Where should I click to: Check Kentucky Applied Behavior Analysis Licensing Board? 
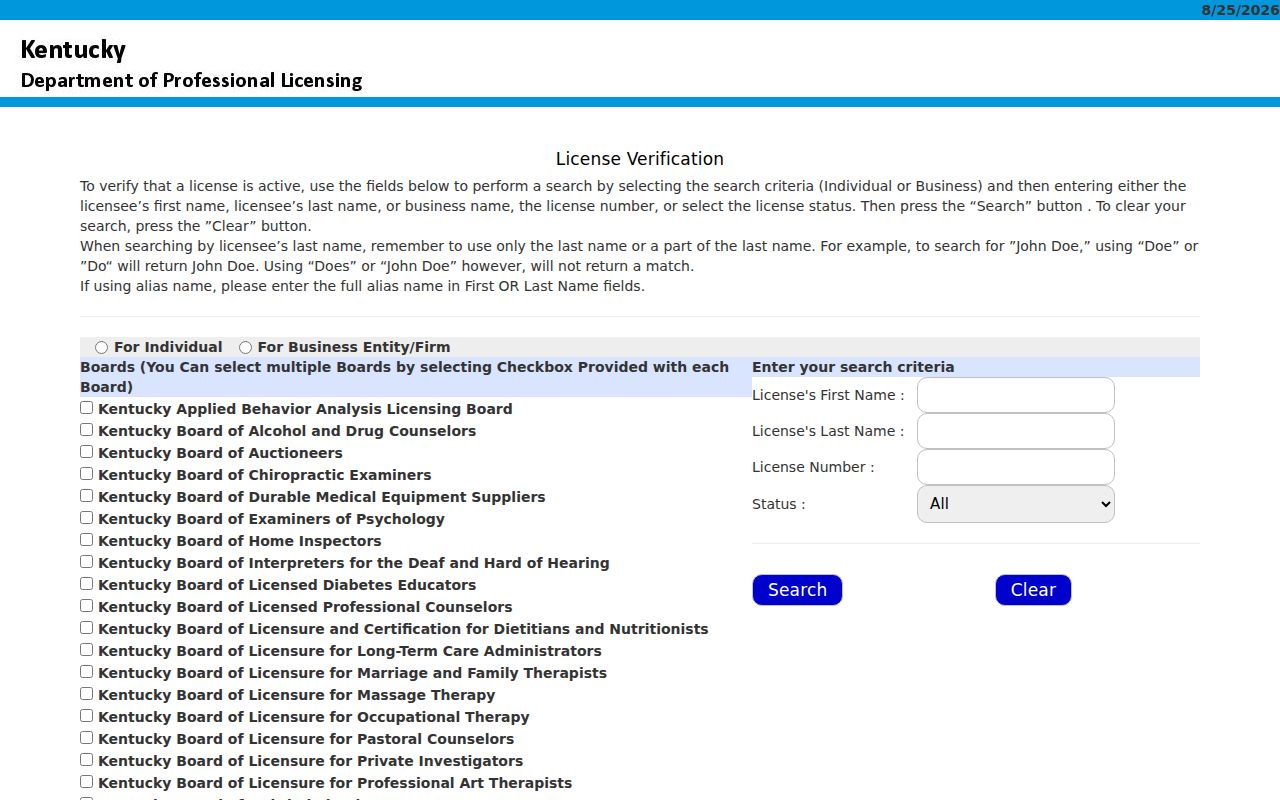click(x=87, y=408)
